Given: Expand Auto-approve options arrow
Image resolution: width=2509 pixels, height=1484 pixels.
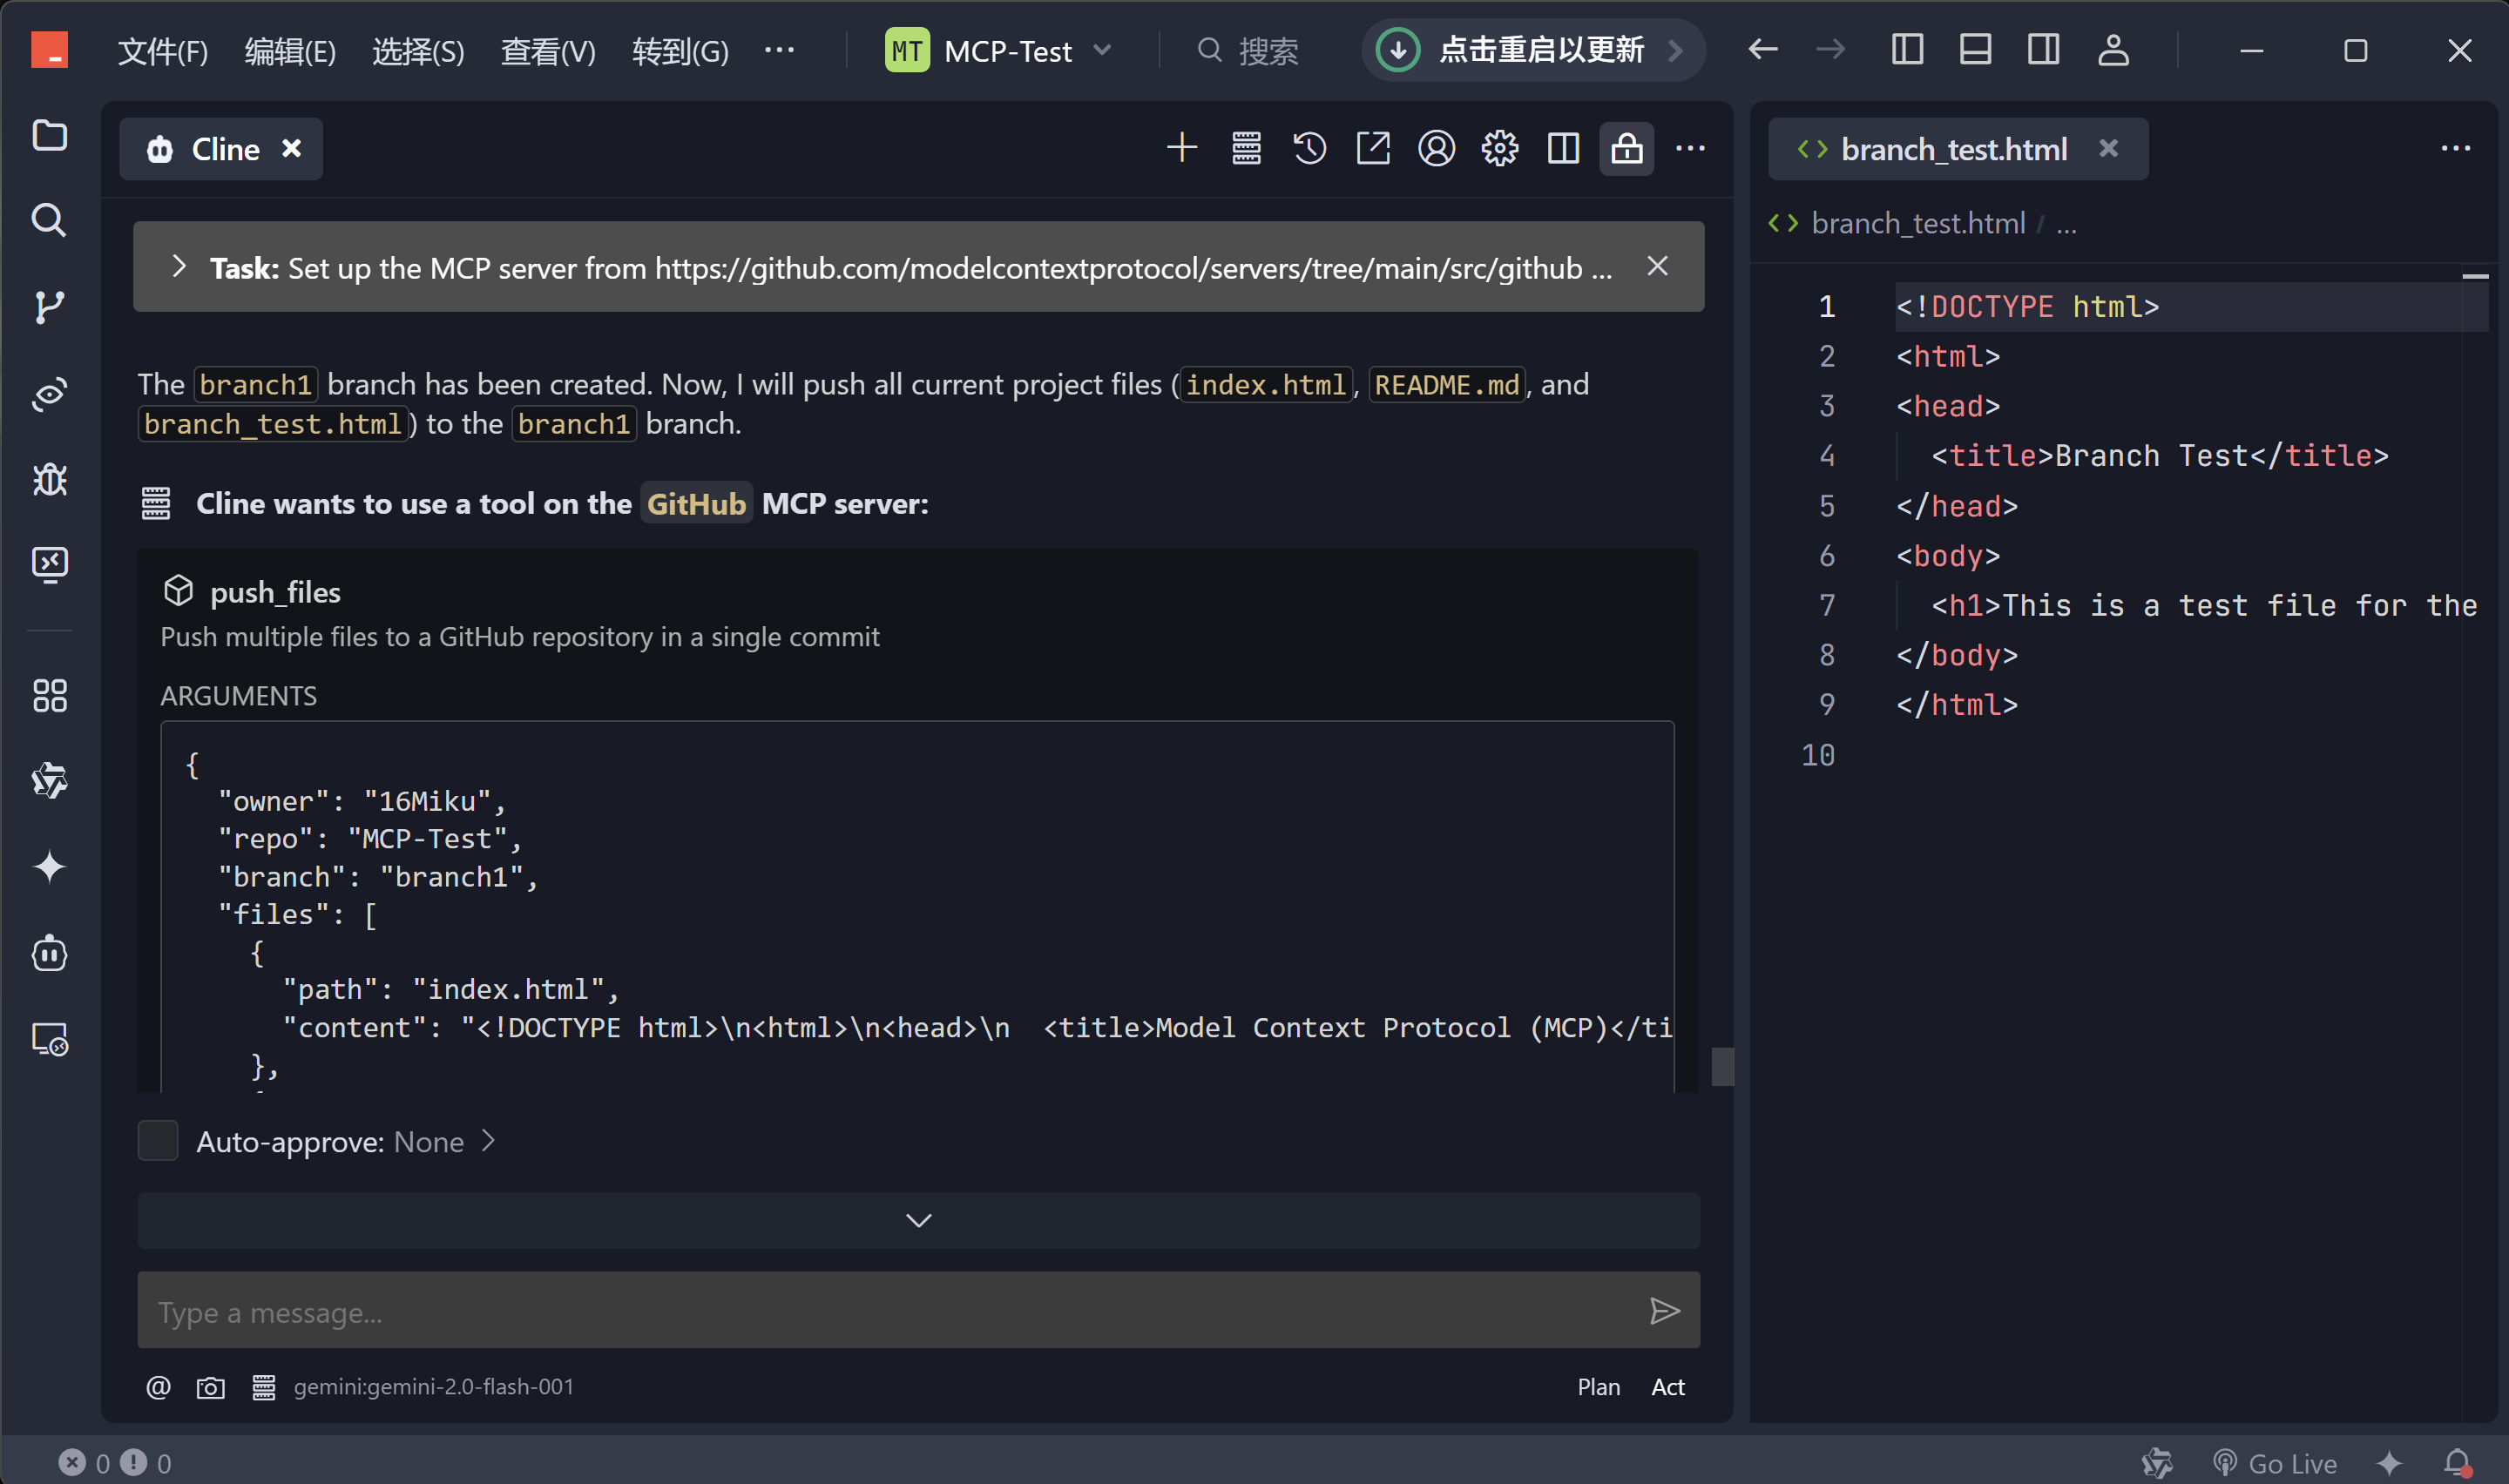Looking at the screenshot, I should (488, 1141).
